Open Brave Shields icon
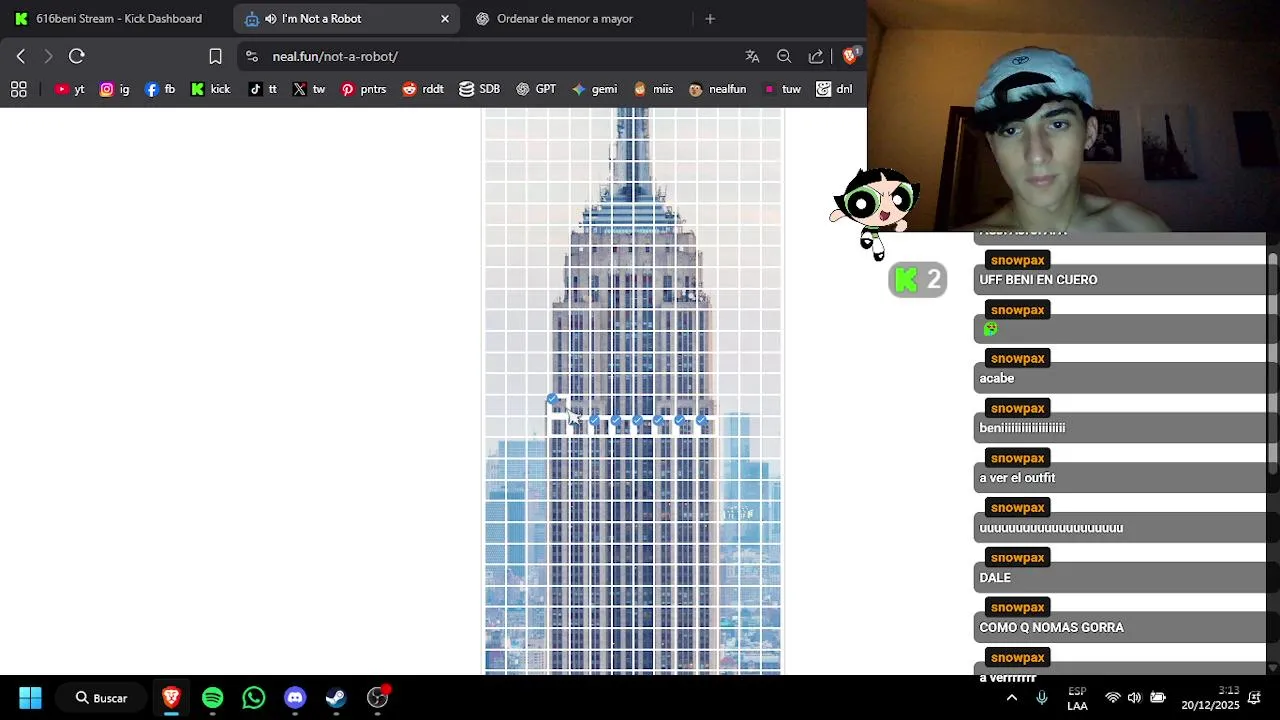1280x720 pixels. tap(850, 56)
